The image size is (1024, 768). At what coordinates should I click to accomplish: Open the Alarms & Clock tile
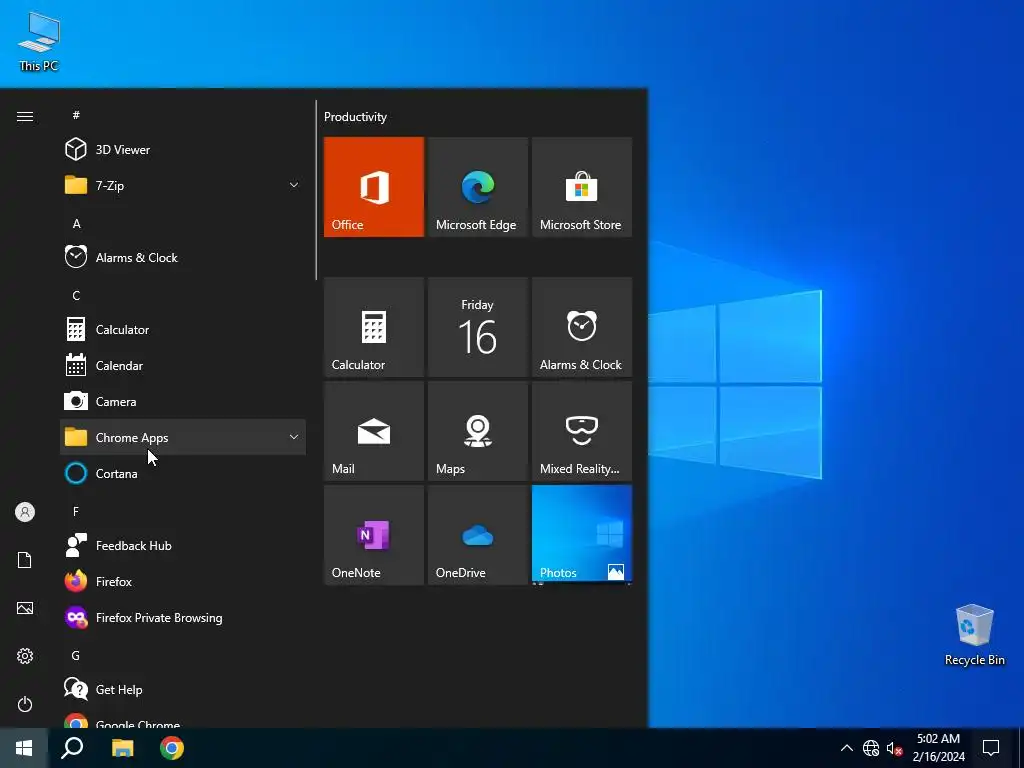pos(582,327)
